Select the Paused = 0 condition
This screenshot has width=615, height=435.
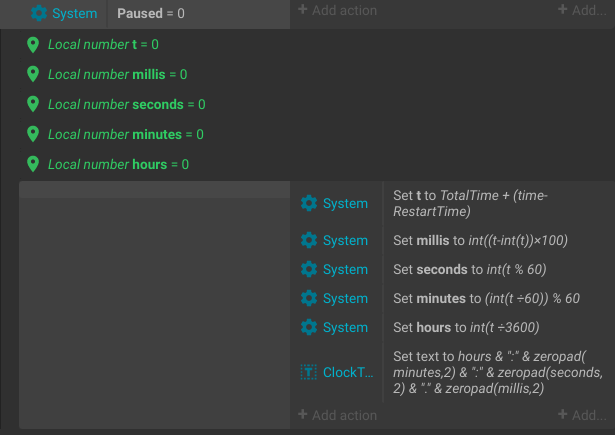151,13
